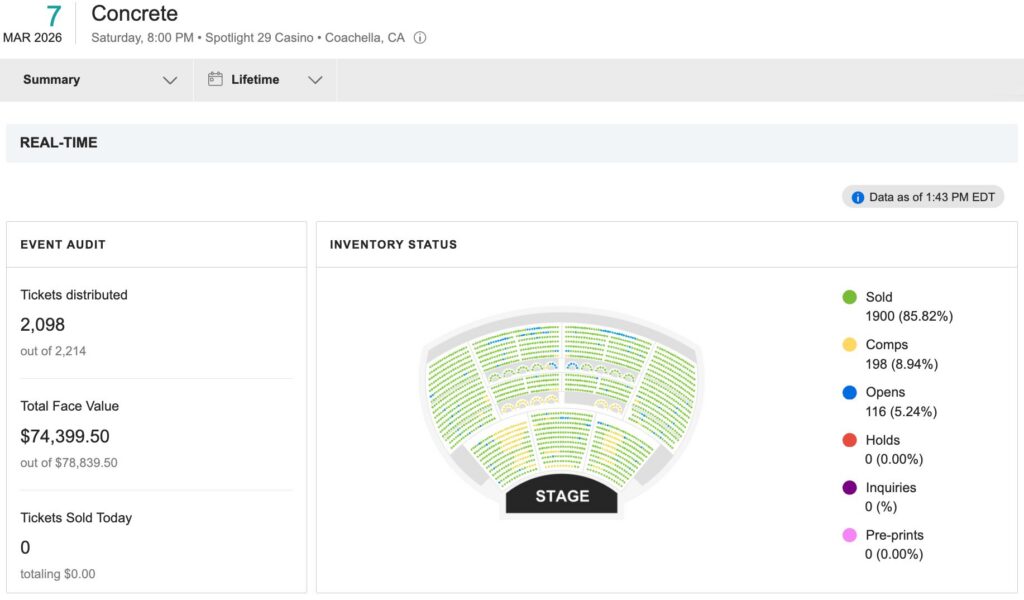
Task: Click the yellow Comps legend dot
Action: [849, 345]
